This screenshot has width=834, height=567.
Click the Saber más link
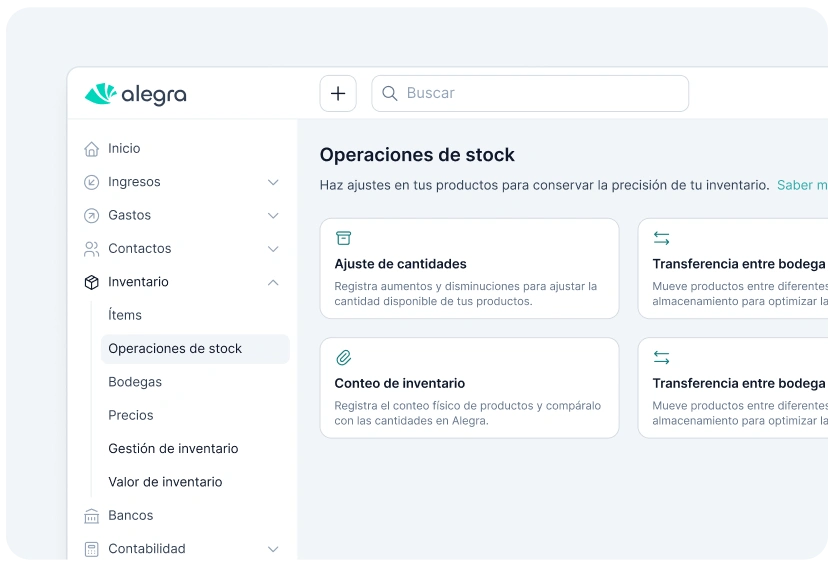[802, 185]
